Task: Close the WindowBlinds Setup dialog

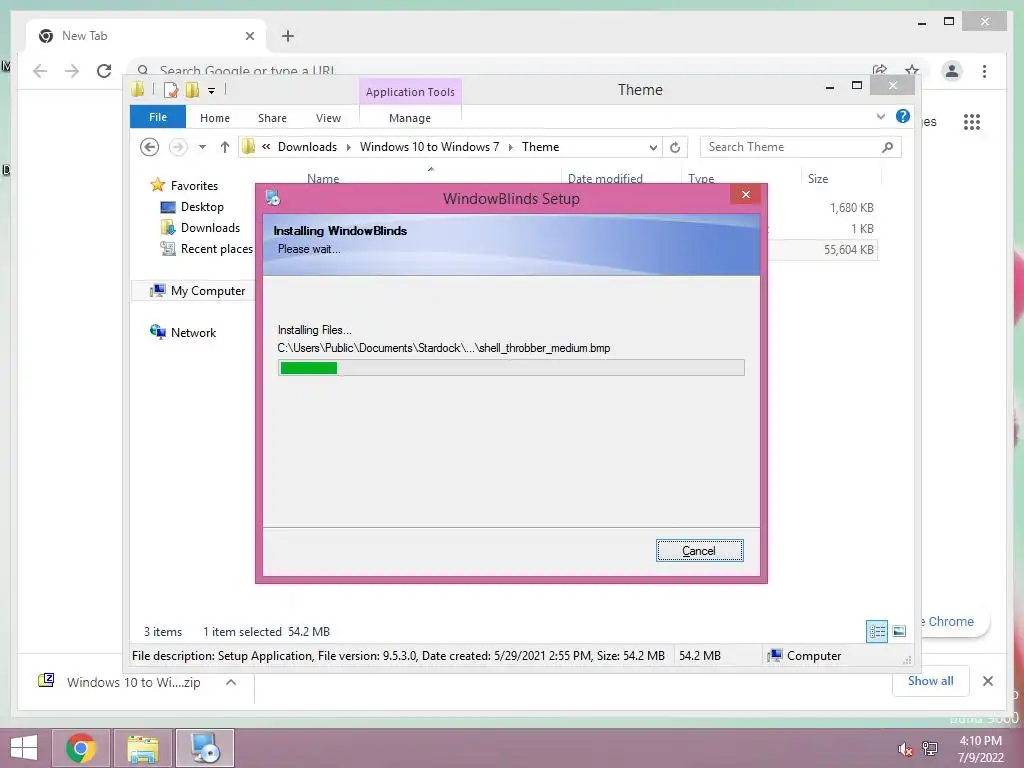Action: [746, 195]
